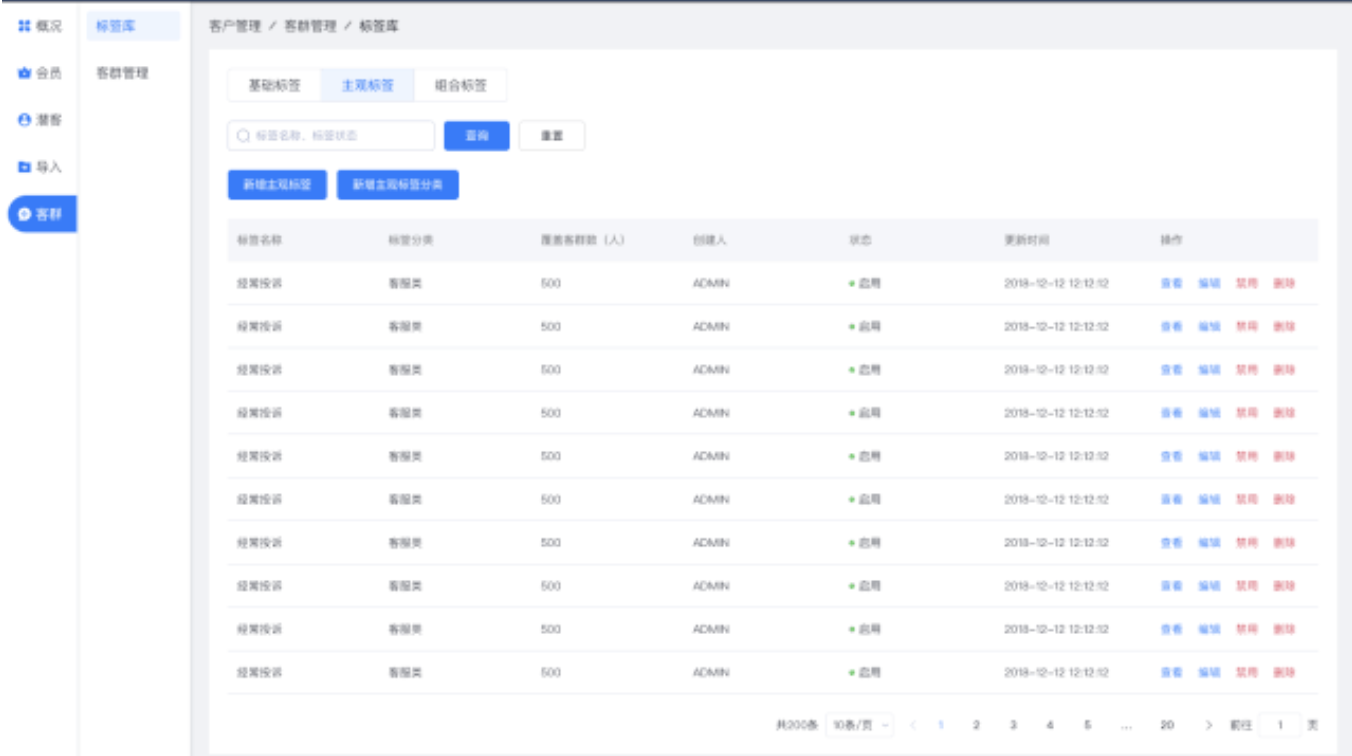This screenshot has height=756, width=1352.
Task: Click the 重置 reset button
Action: 552,136
